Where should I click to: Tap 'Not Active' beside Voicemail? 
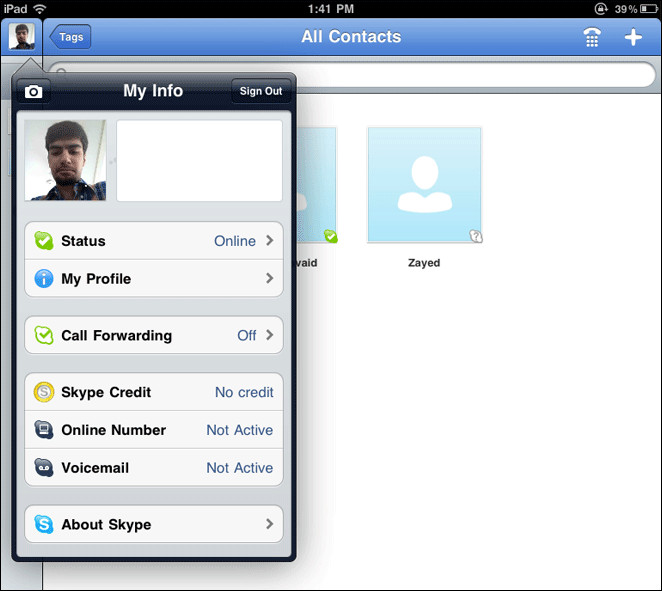tap(239, 468)
